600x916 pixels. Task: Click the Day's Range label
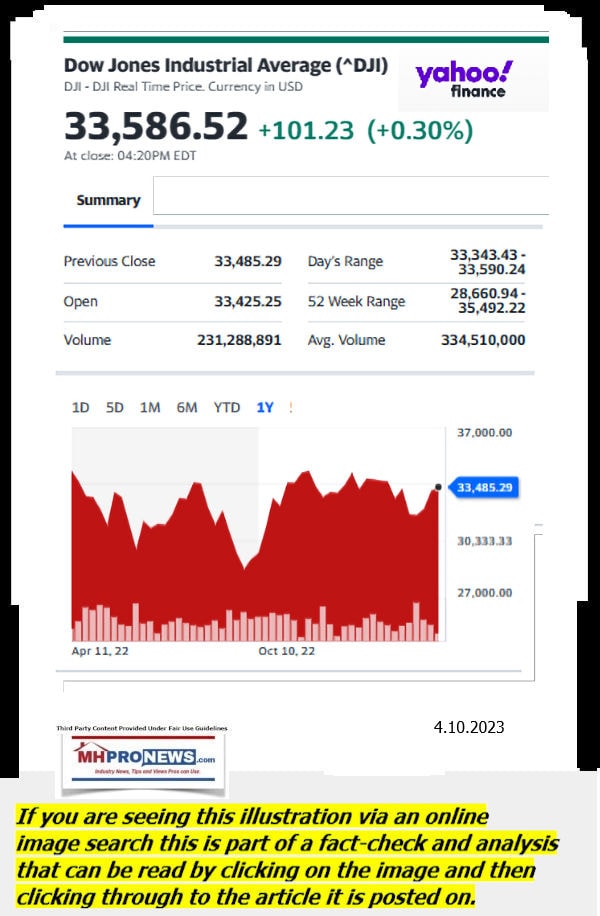[x=345, y=261]
